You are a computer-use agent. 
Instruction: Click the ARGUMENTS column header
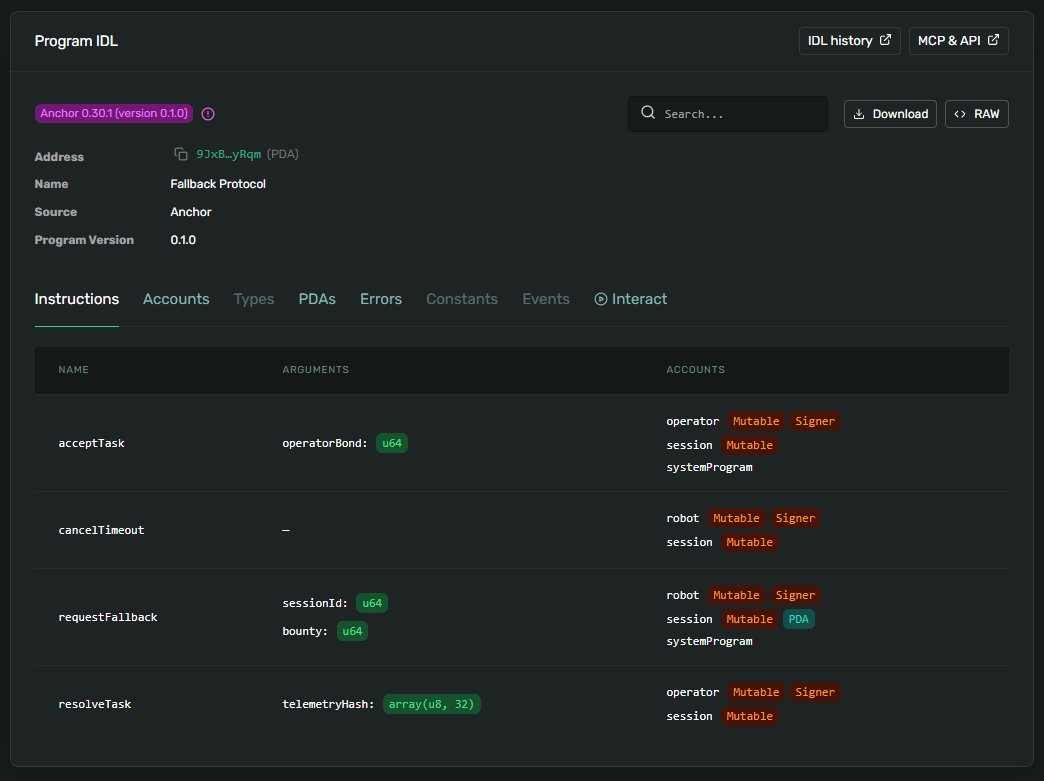[316, 370]
